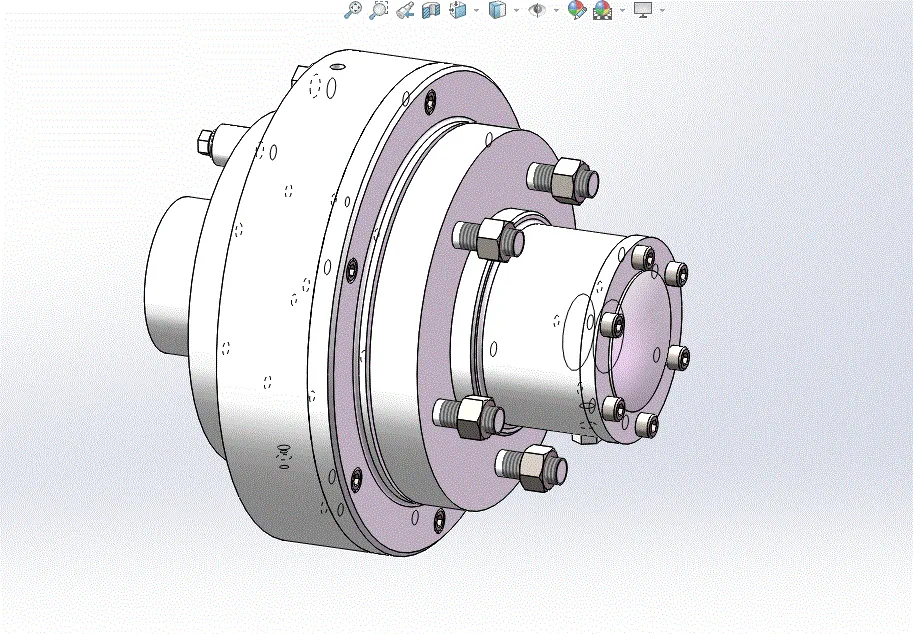Click the View Settings monitor icon

coord(643,10)
